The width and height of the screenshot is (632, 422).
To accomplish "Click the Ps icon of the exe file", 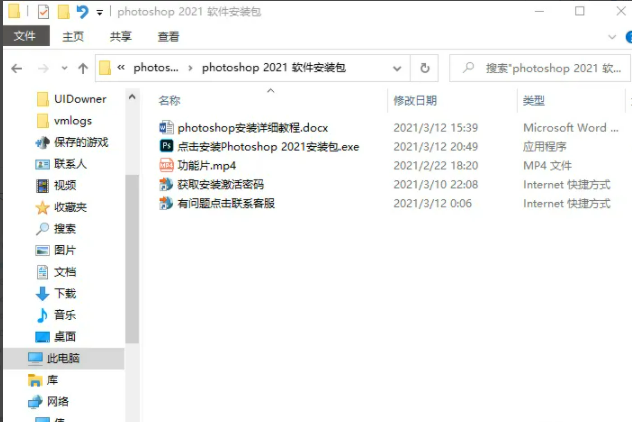I will click(x=166, y=146).
